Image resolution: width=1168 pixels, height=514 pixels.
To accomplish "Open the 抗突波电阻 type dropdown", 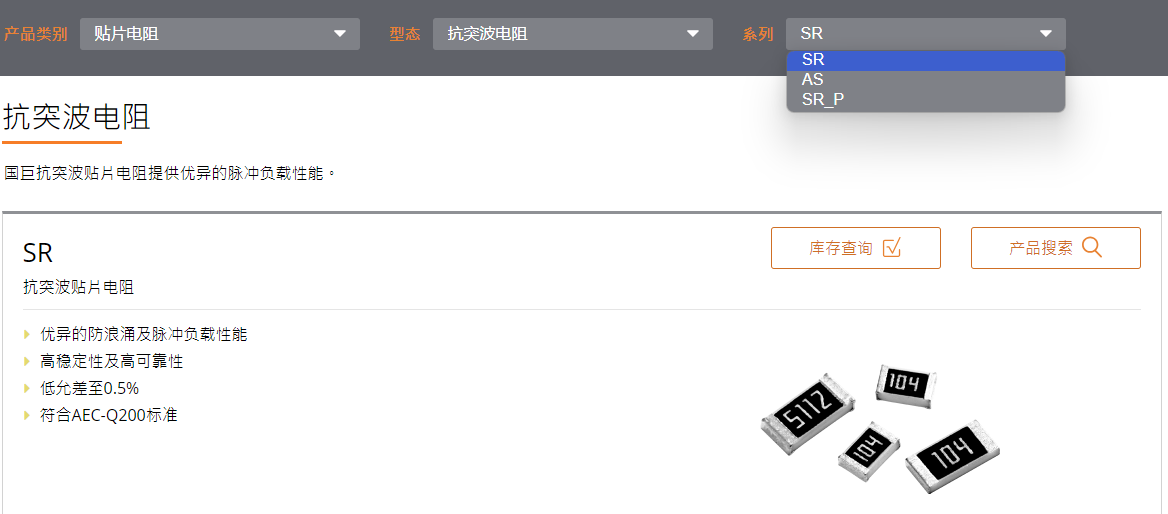I will pyautogui.click(x=573, y=34).
